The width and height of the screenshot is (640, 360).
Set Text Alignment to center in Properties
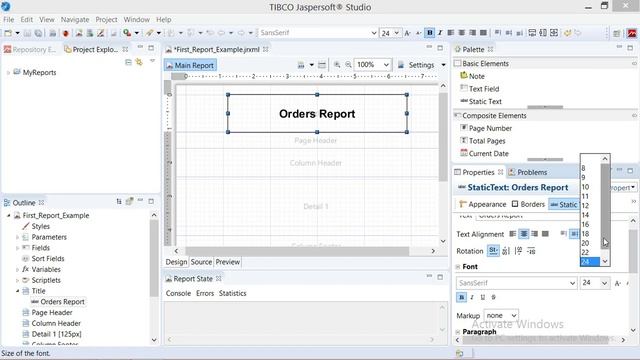coord(524,234)
